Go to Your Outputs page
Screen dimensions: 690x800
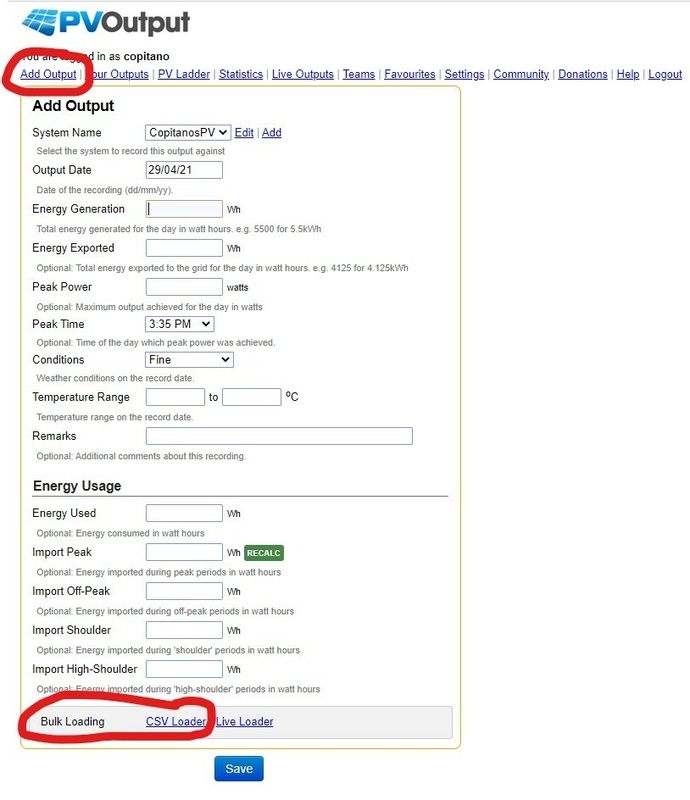pyautogui.click(x=117, y=74)
